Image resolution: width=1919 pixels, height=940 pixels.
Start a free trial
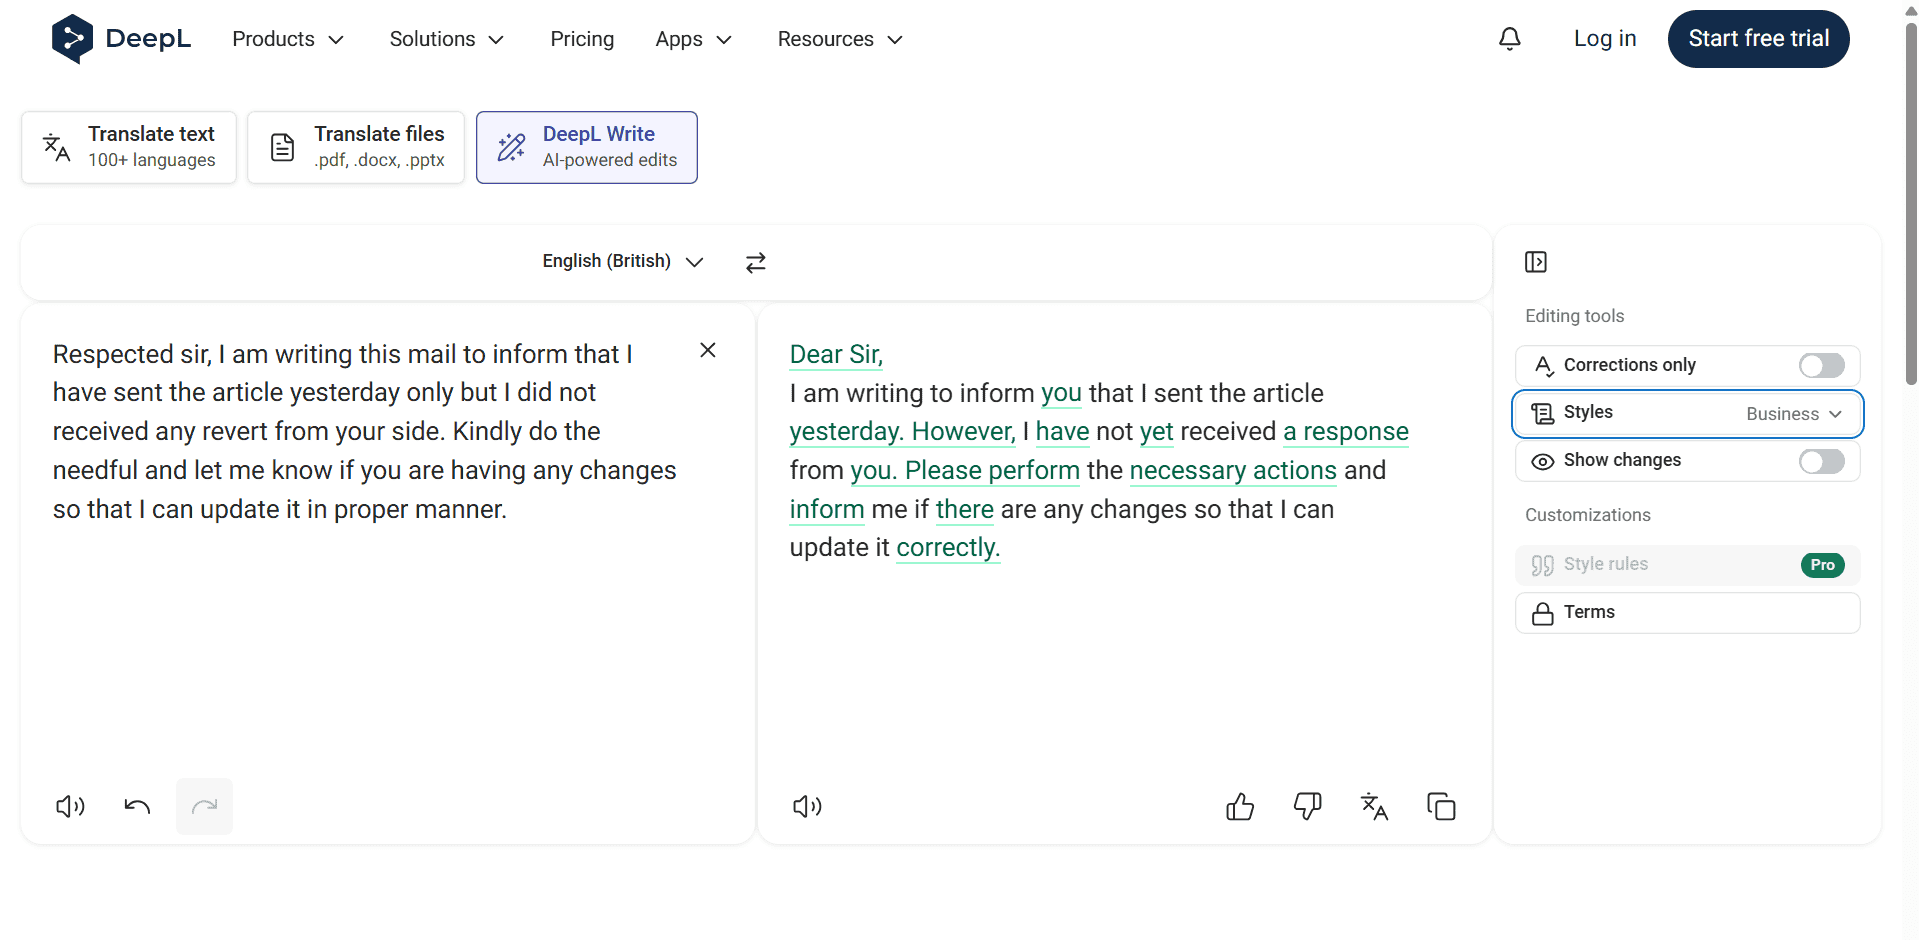[1758, 38]
